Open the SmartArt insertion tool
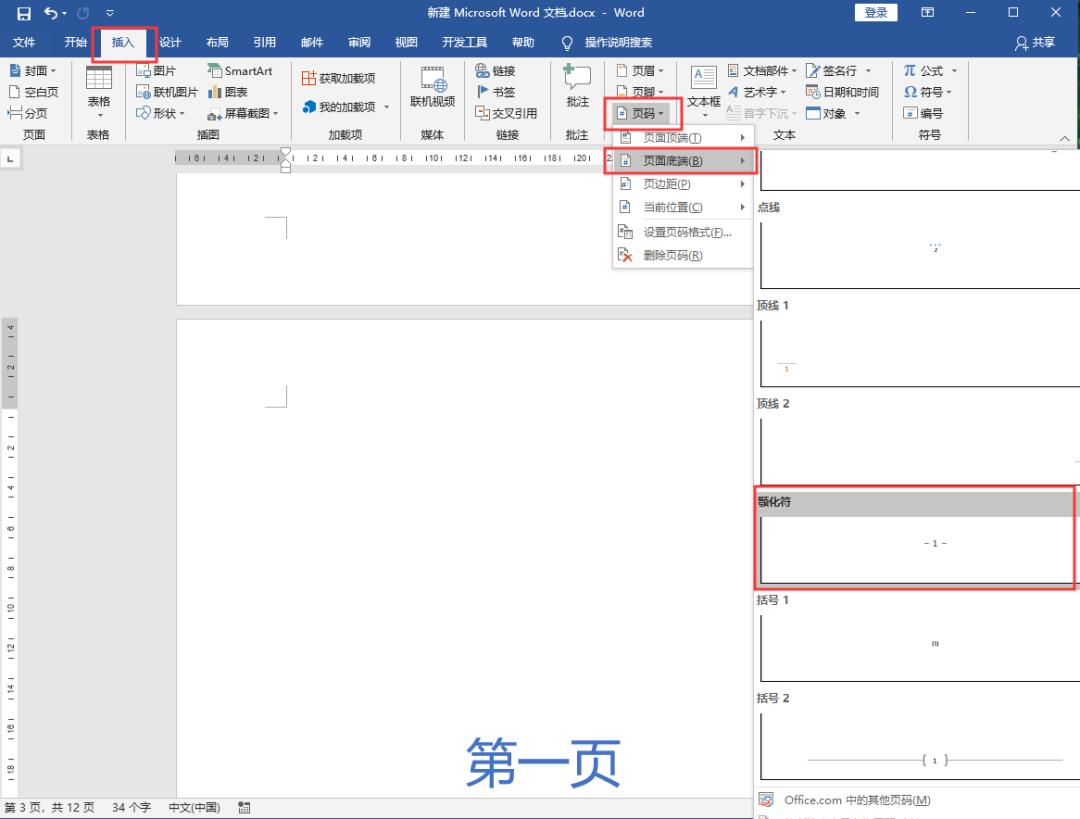The width and height of the screenshot is (1080, 819). pyautogui.click(x=241, y=70)
